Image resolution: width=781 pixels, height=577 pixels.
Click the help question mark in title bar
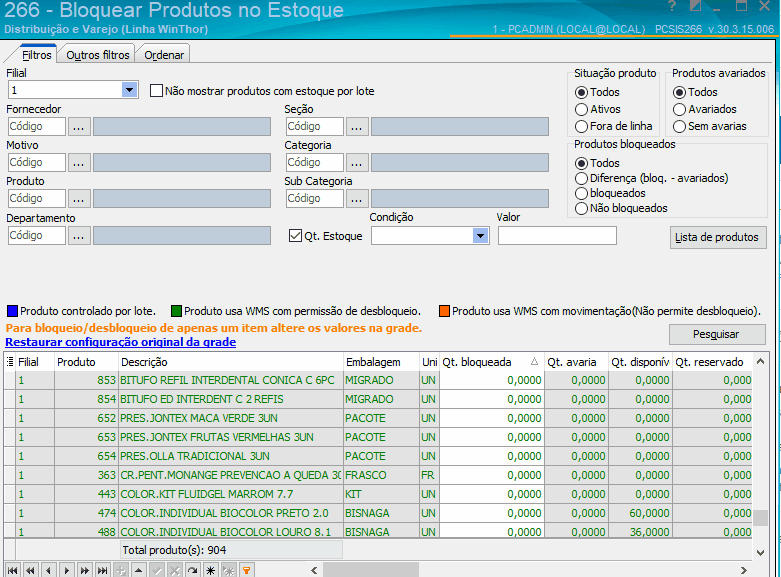[672, 6]
